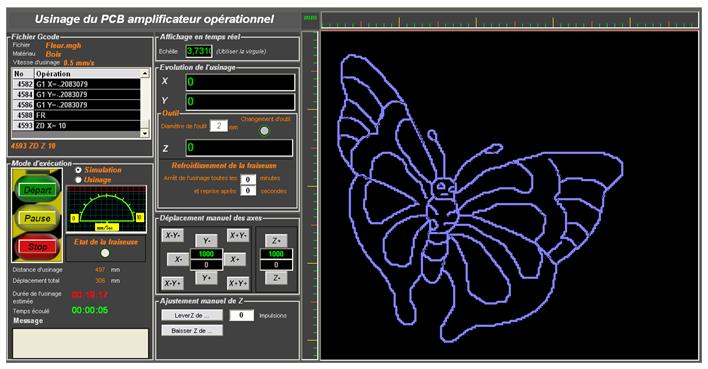
Task: Set cooling resume seconds field
Action: pyautogui.click(x=248, y=191)
